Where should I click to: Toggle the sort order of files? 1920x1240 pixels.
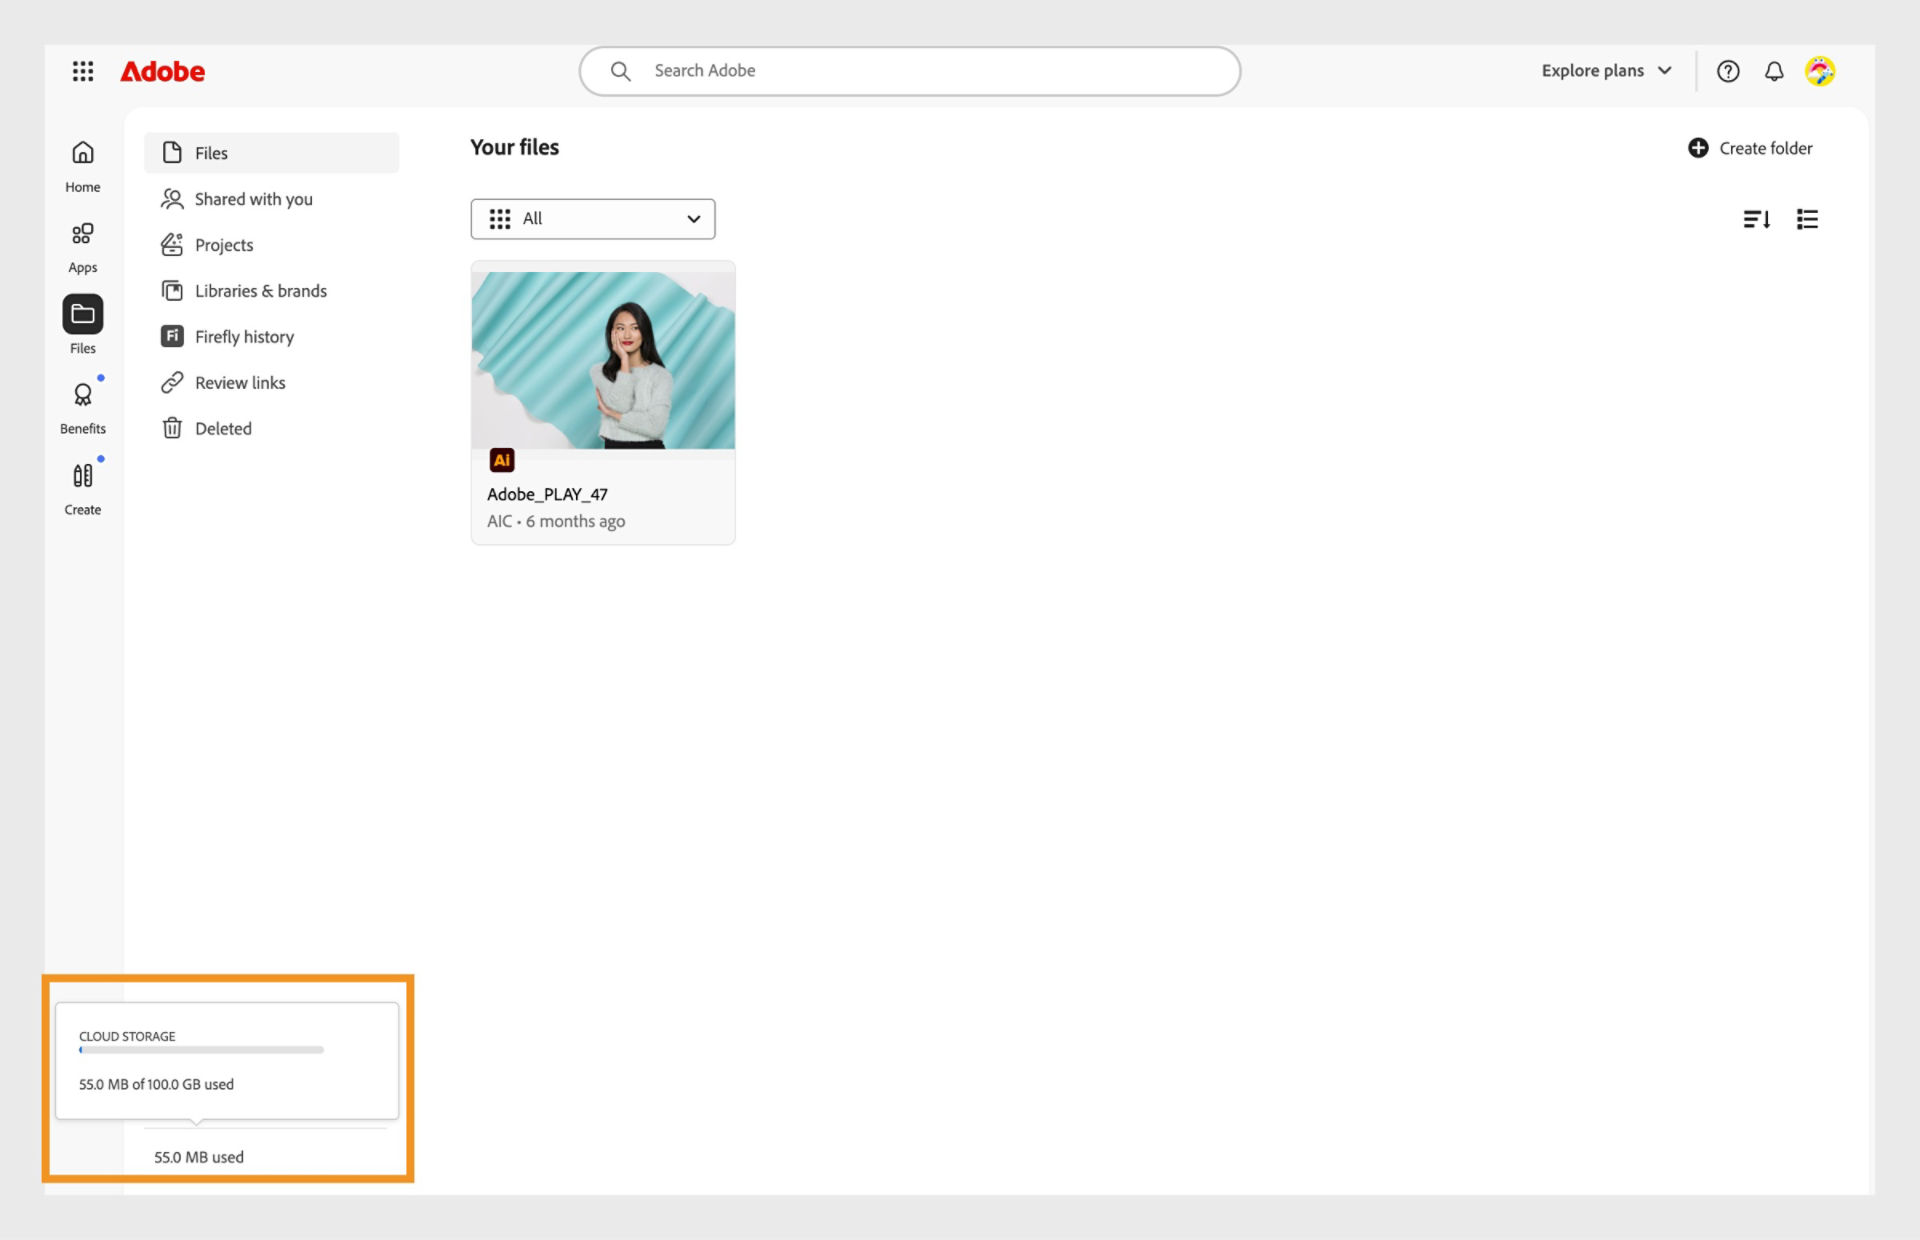click(x=1757, y=219)
